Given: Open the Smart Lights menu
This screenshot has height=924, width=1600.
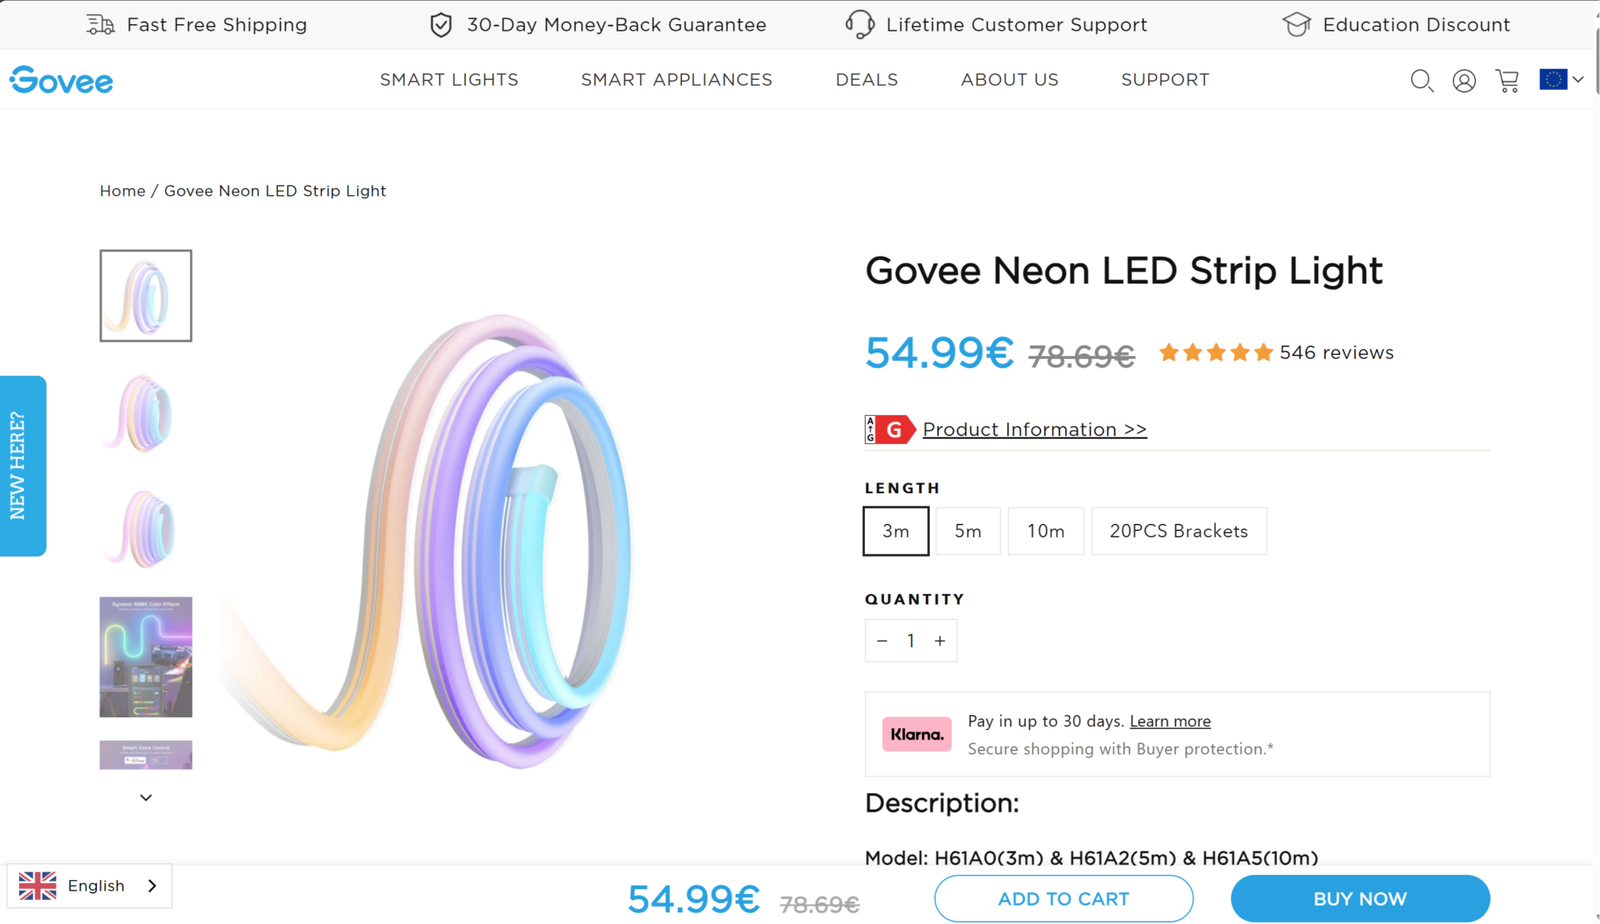Looking at the screenshot, I should (449, 80).
